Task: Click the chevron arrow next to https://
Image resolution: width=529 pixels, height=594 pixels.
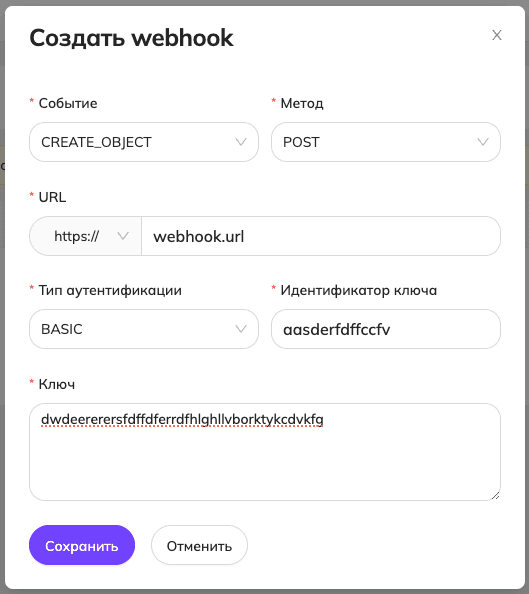Action: (123, 236)
